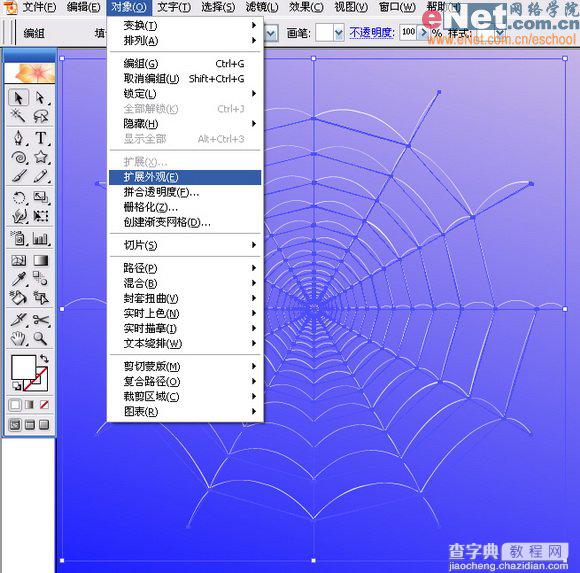Select the Lasso tool
This screenshot has height=573, width=580.
point(40,117)
